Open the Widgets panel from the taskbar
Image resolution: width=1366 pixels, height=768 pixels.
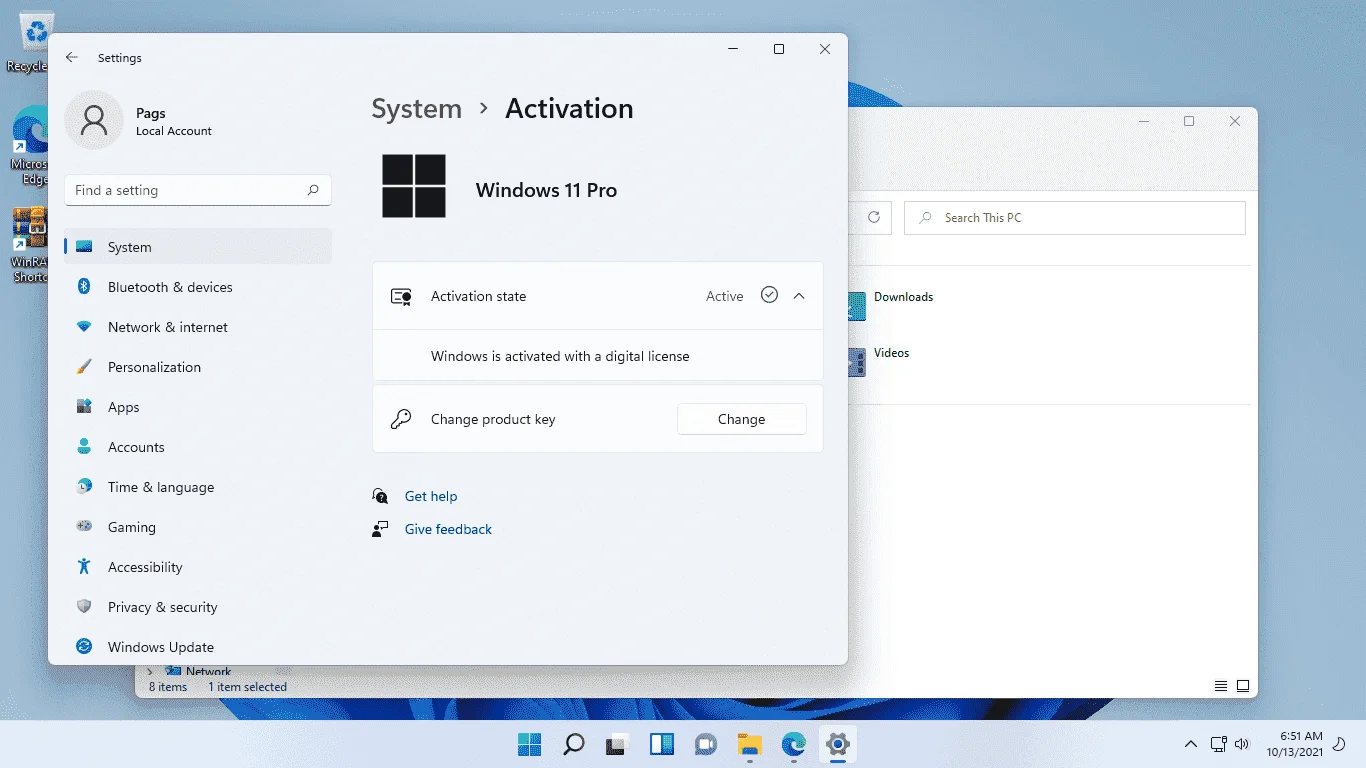(x=661, y=744)
